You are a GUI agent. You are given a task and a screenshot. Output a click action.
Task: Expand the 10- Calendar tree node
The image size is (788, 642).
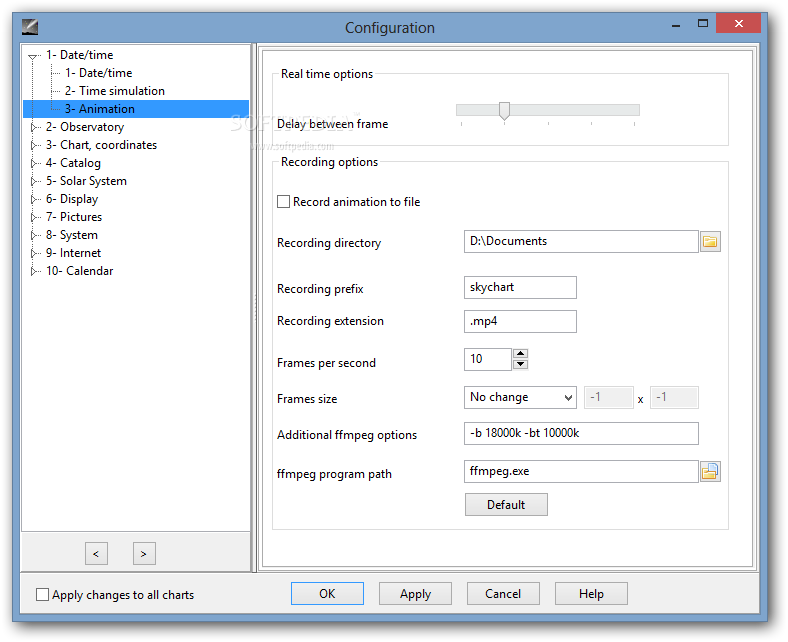pos(33,271)
